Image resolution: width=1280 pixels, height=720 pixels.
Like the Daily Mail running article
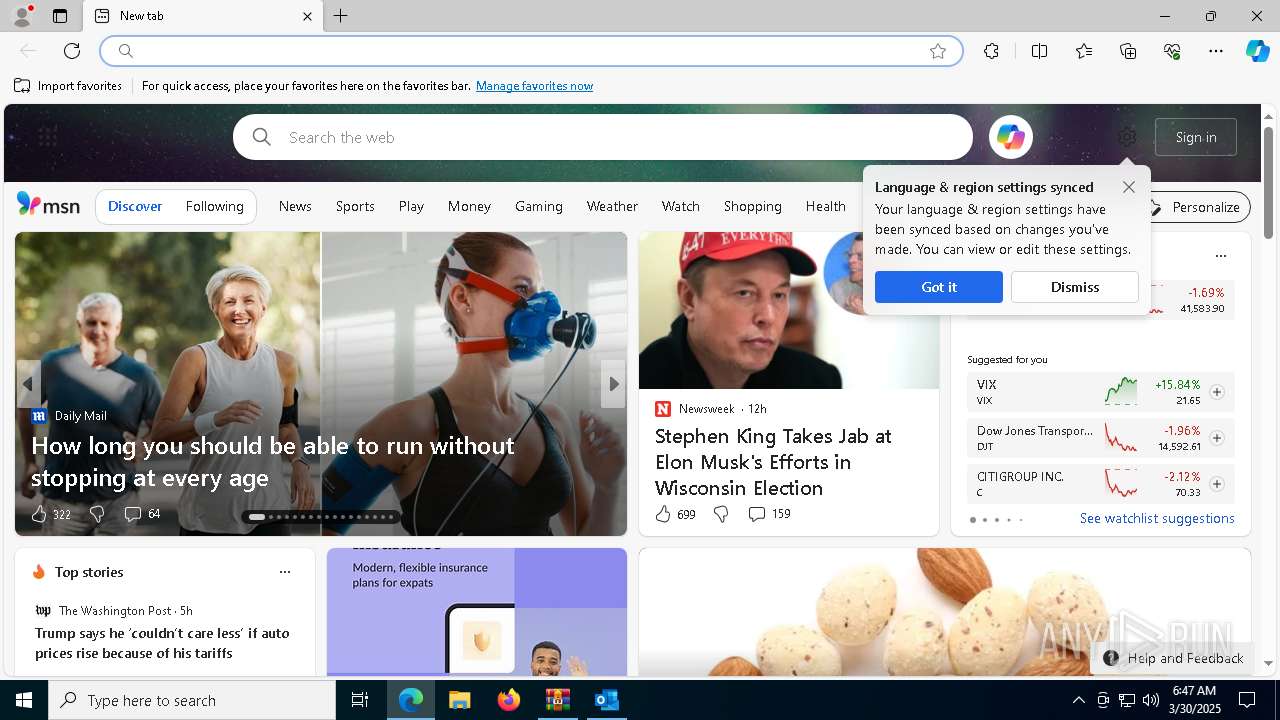39,514
